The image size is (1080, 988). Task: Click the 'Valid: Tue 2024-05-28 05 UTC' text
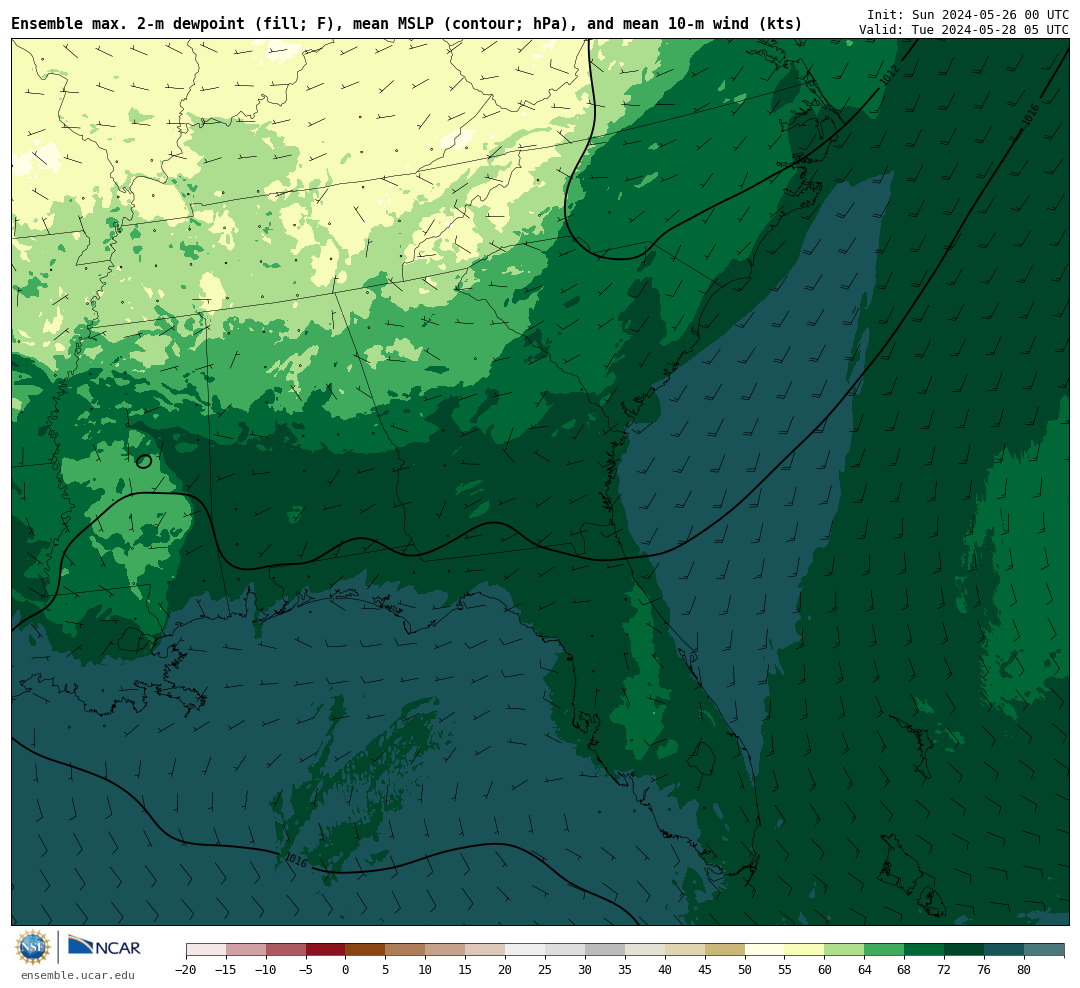point(964,30)
